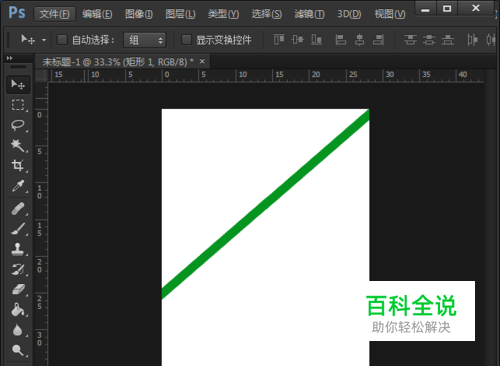Select the Move tool in toolbox
Screen dimensions: 500x366
click(18, 85)
